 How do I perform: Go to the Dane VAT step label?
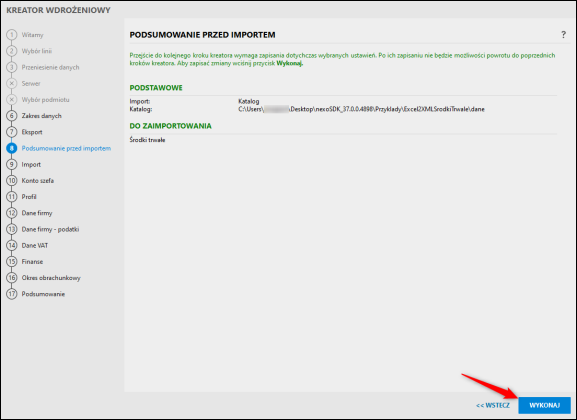[x=35, y=246]
